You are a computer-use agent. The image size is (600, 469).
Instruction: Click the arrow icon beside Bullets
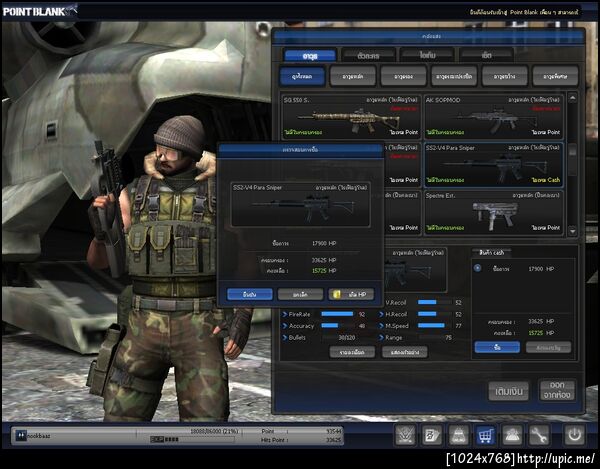[284, 337]
